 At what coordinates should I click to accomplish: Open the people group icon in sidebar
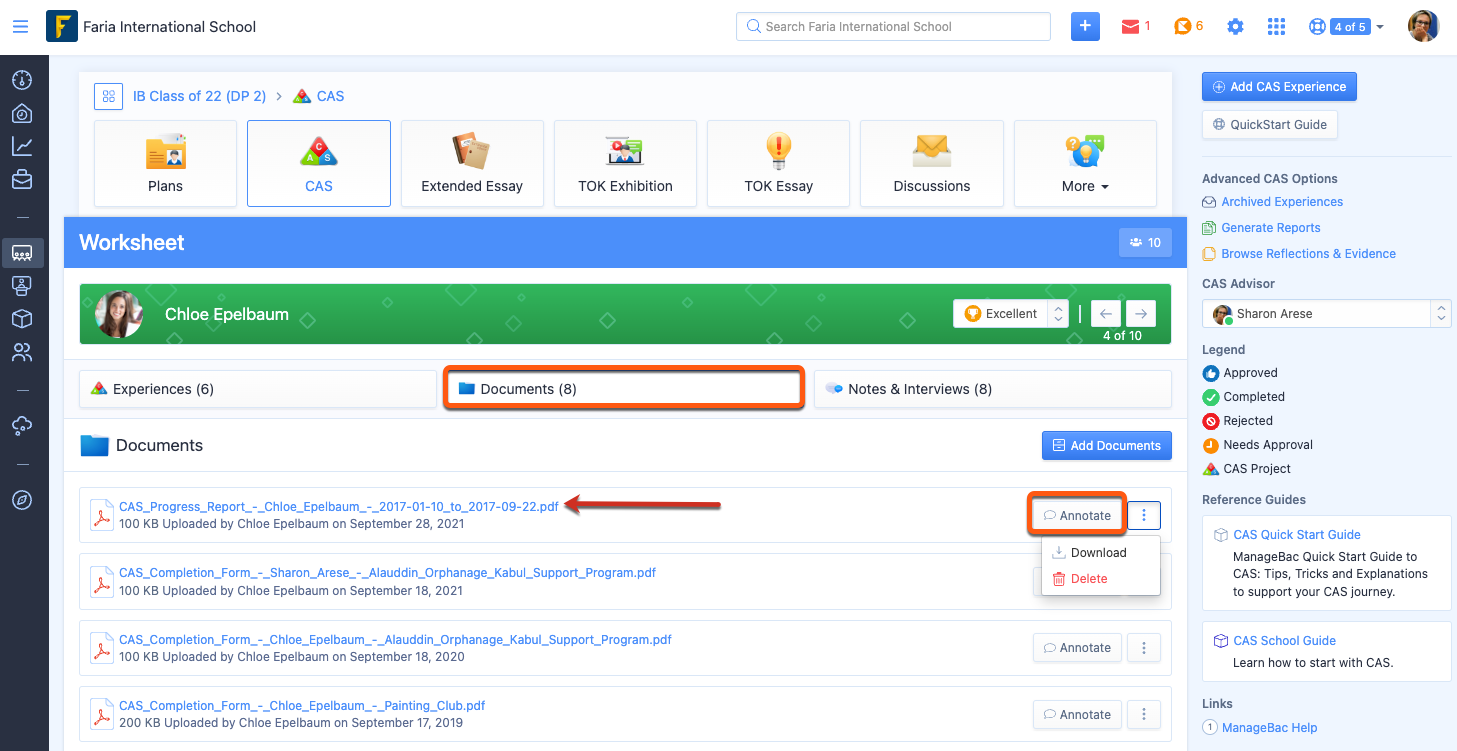pos(22,352)
